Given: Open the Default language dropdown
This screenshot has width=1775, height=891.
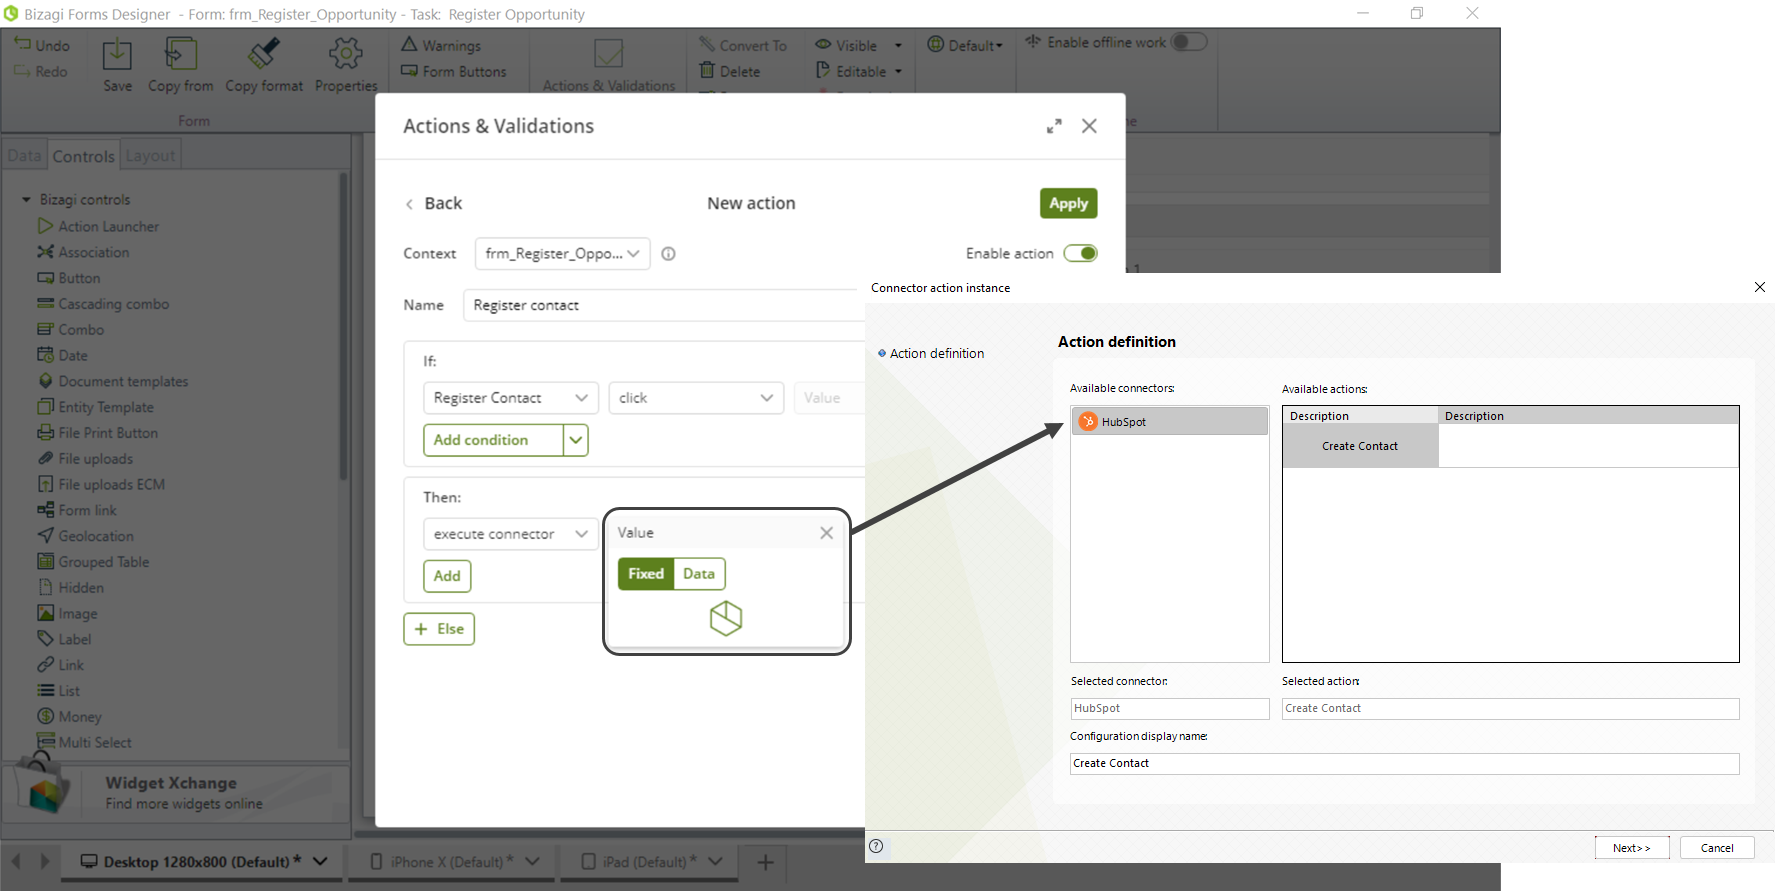Looking at the screenshot, I should (965, 45).
